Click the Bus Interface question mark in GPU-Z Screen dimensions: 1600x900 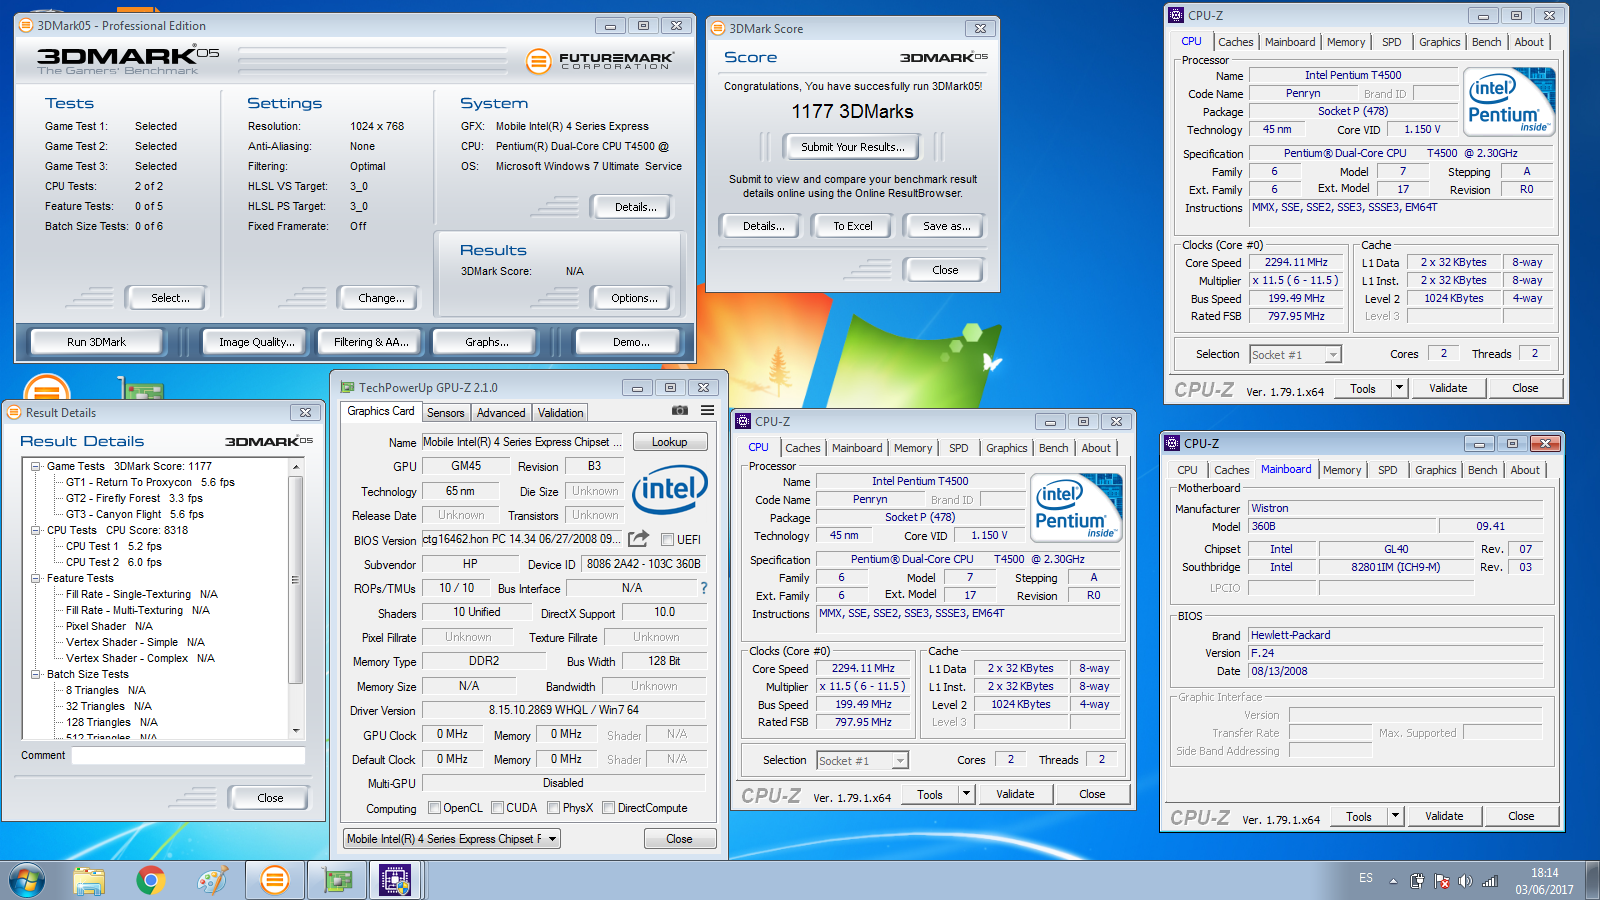pyautogui.click(x=703, y=588)
